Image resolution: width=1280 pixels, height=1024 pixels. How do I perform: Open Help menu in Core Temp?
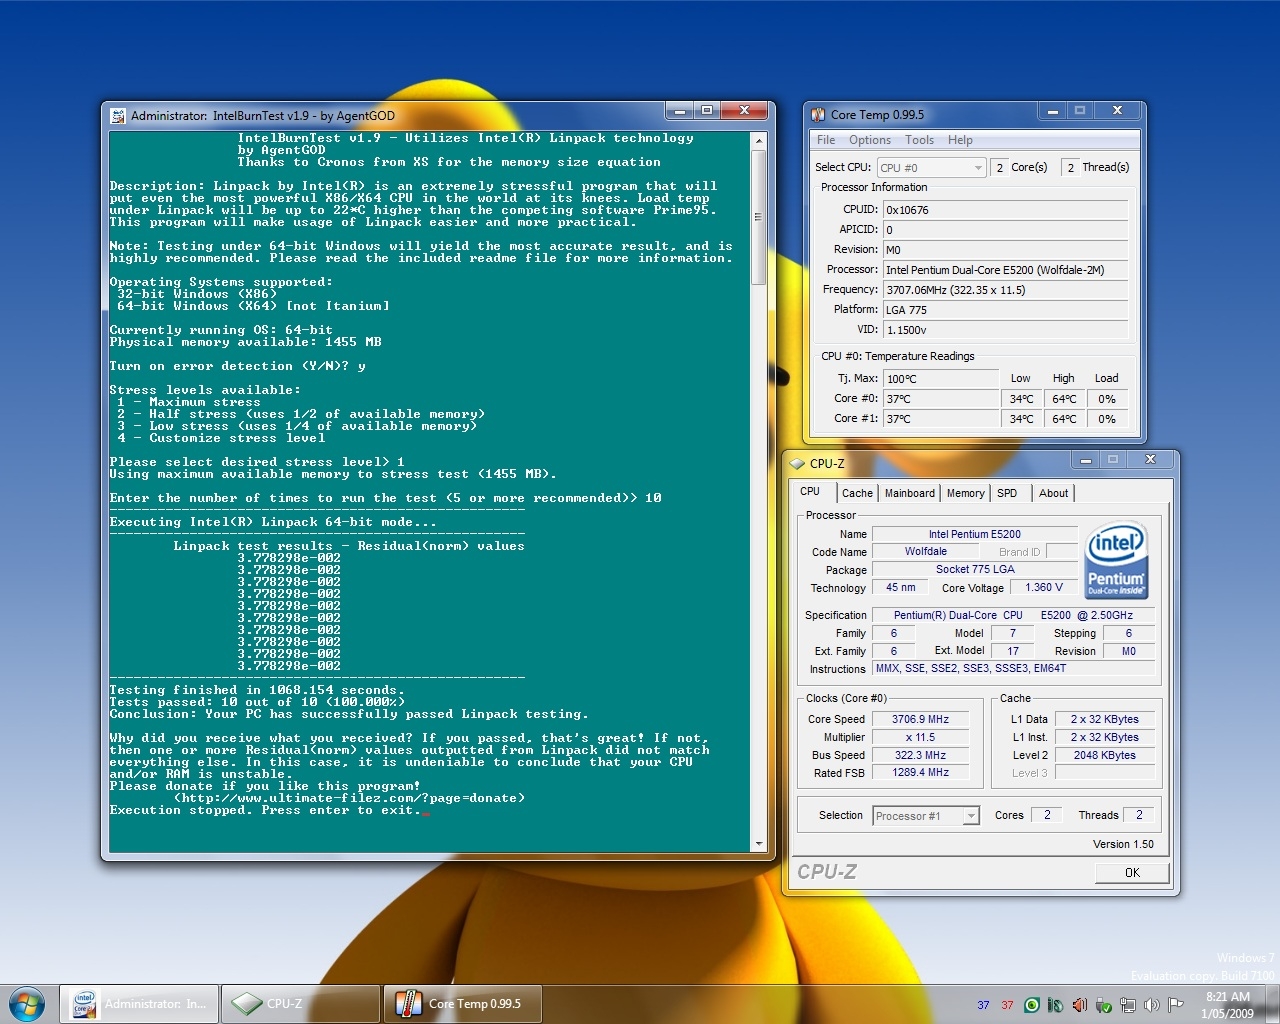pos(960,140)
